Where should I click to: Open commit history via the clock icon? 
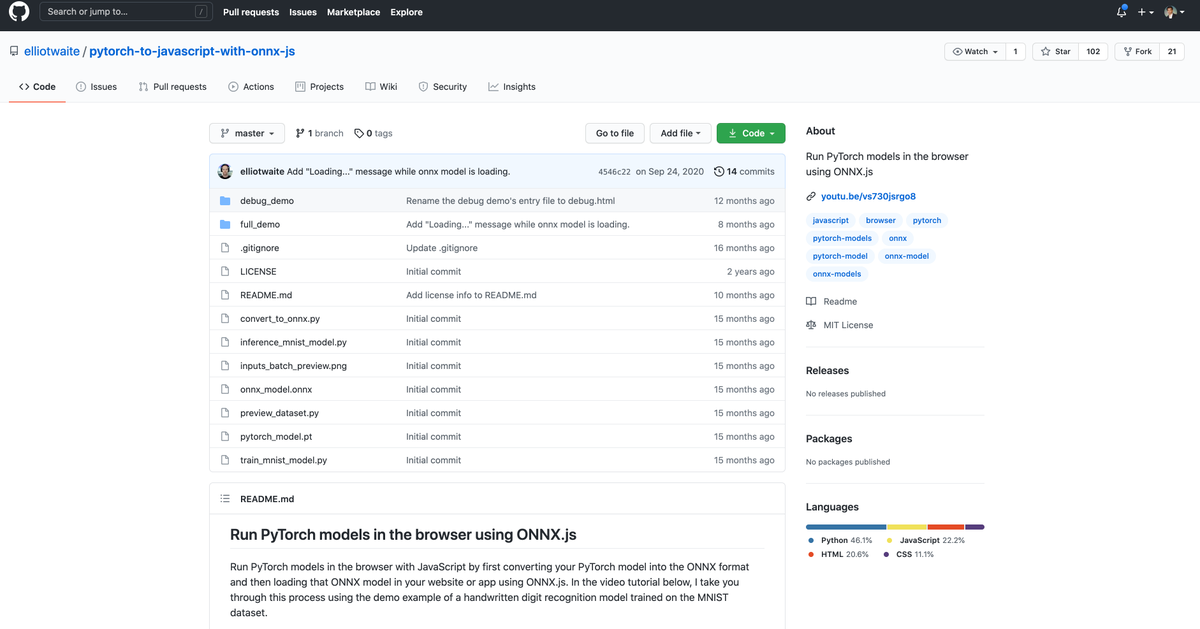[720, 171]
